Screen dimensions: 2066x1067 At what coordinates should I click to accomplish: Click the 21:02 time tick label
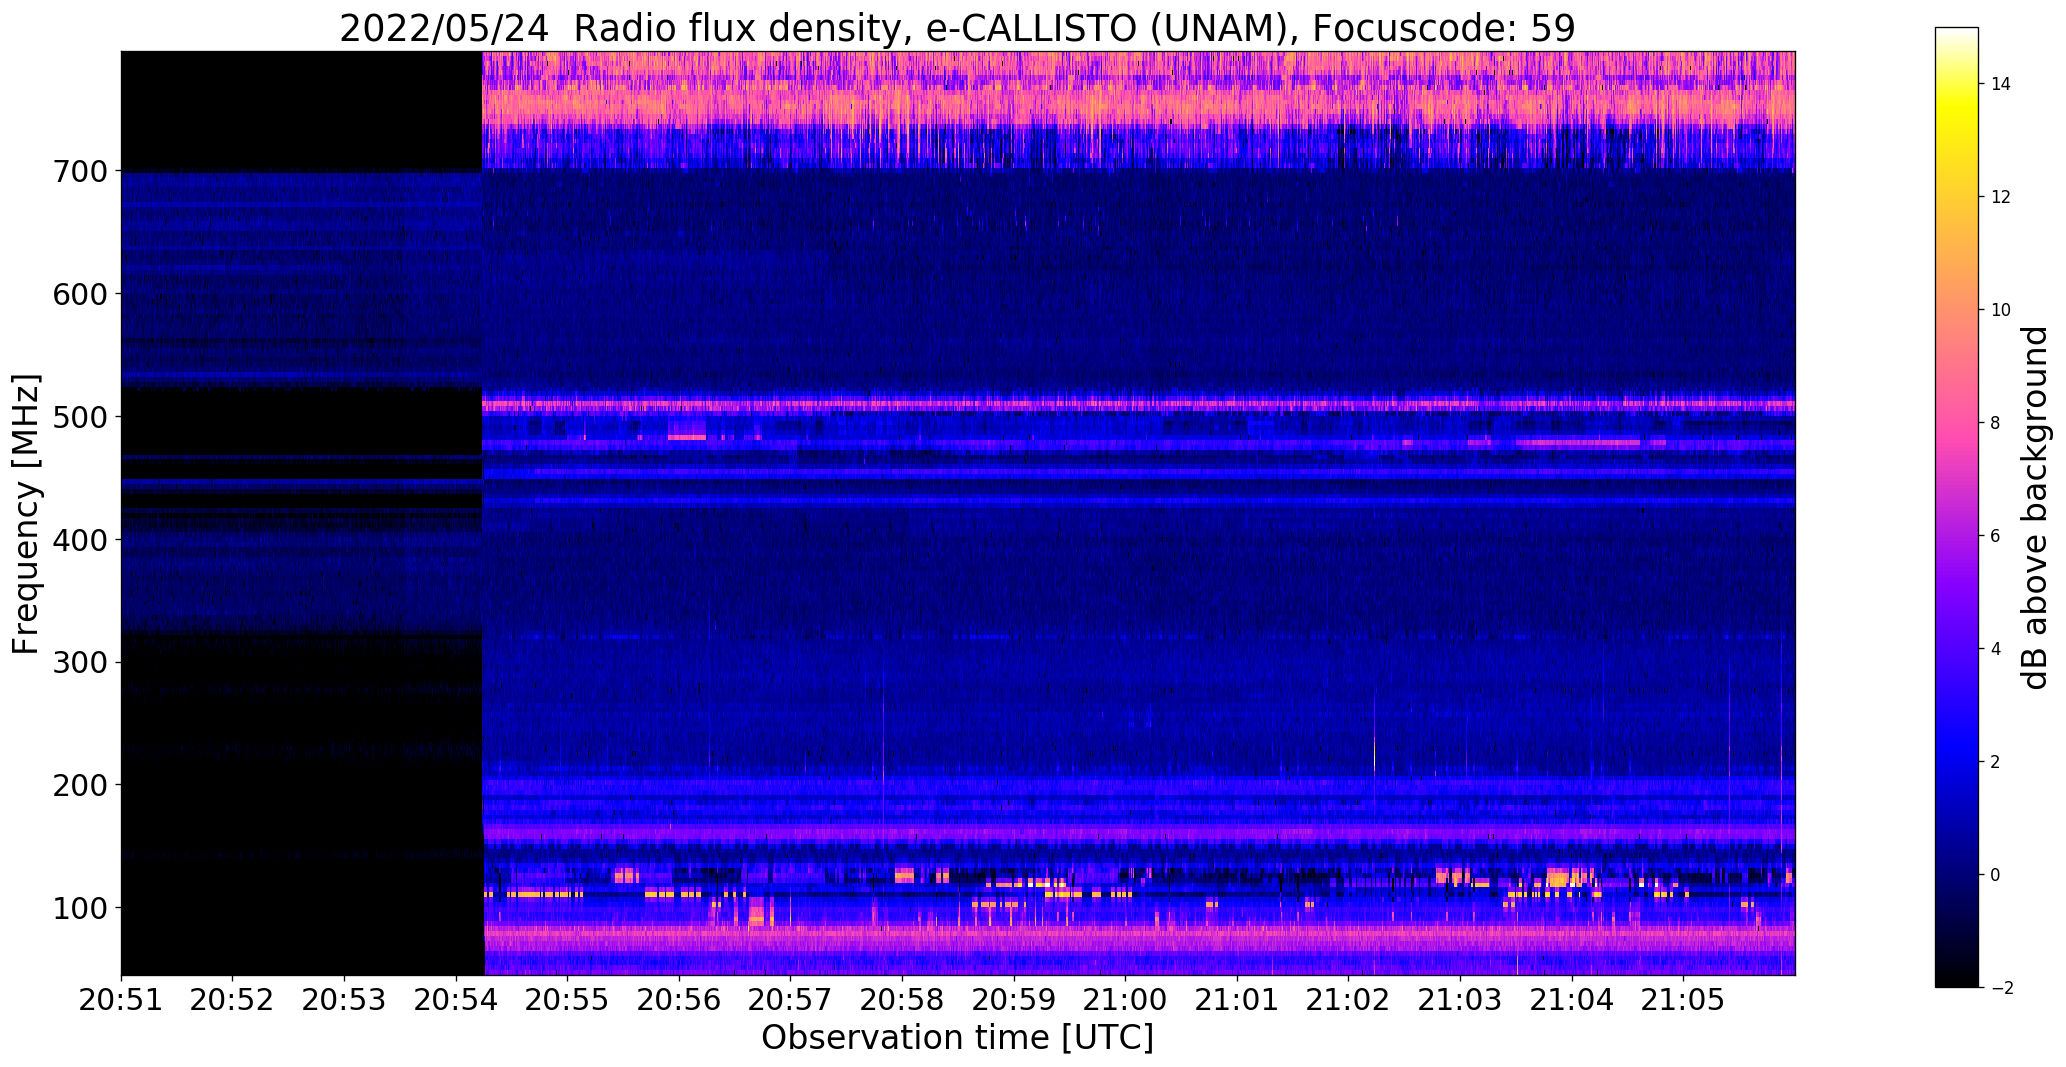click(x=1348, y=999)
